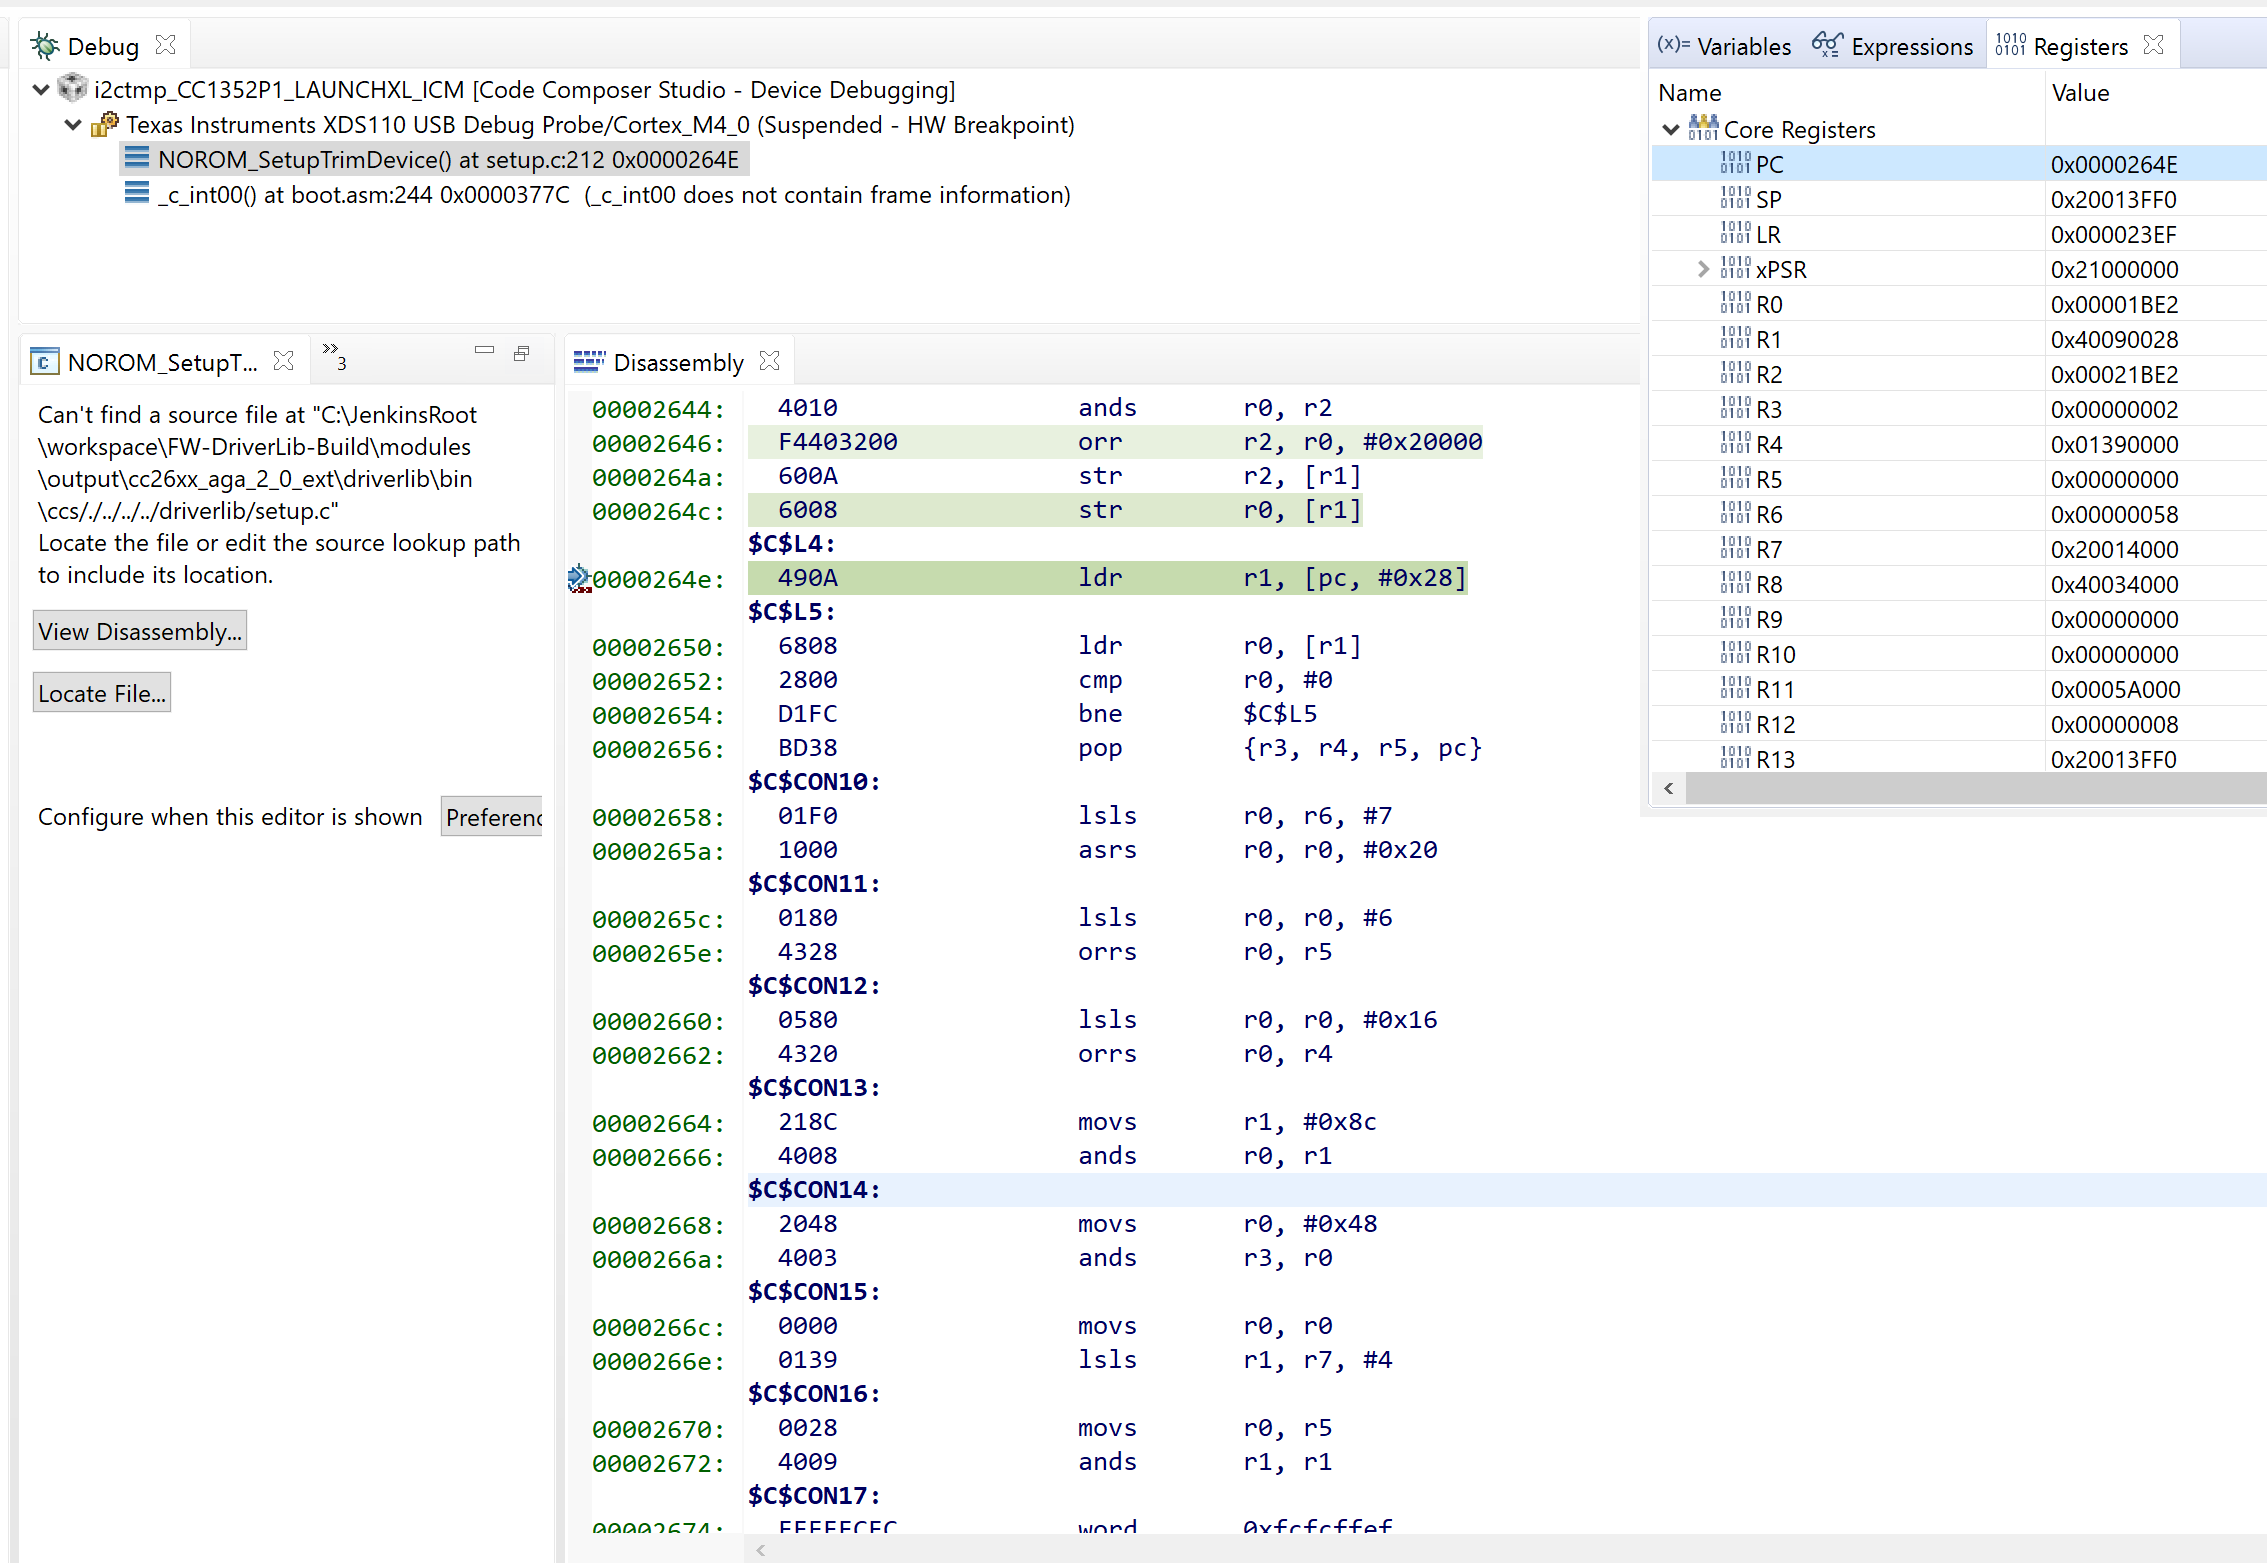Select the NOROM_SetupTrimDevice stack frame
This screenshot has width=2267, height=1563.
[447, 160]
